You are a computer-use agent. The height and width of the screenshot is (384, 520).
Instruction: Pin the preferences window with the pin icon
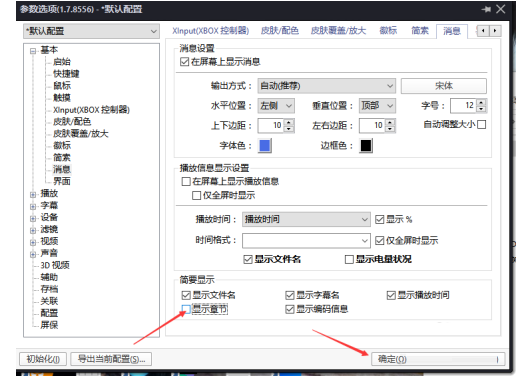click(x=486, y=9)
